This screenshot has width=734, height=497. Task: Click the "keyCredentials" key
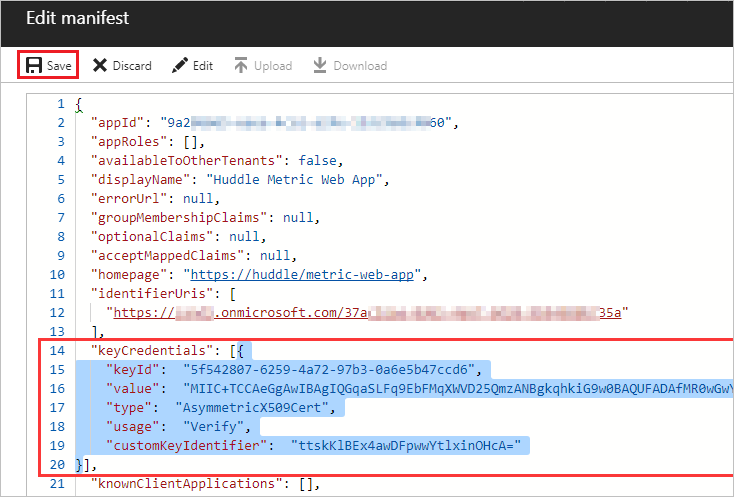[x=152, y=351]
